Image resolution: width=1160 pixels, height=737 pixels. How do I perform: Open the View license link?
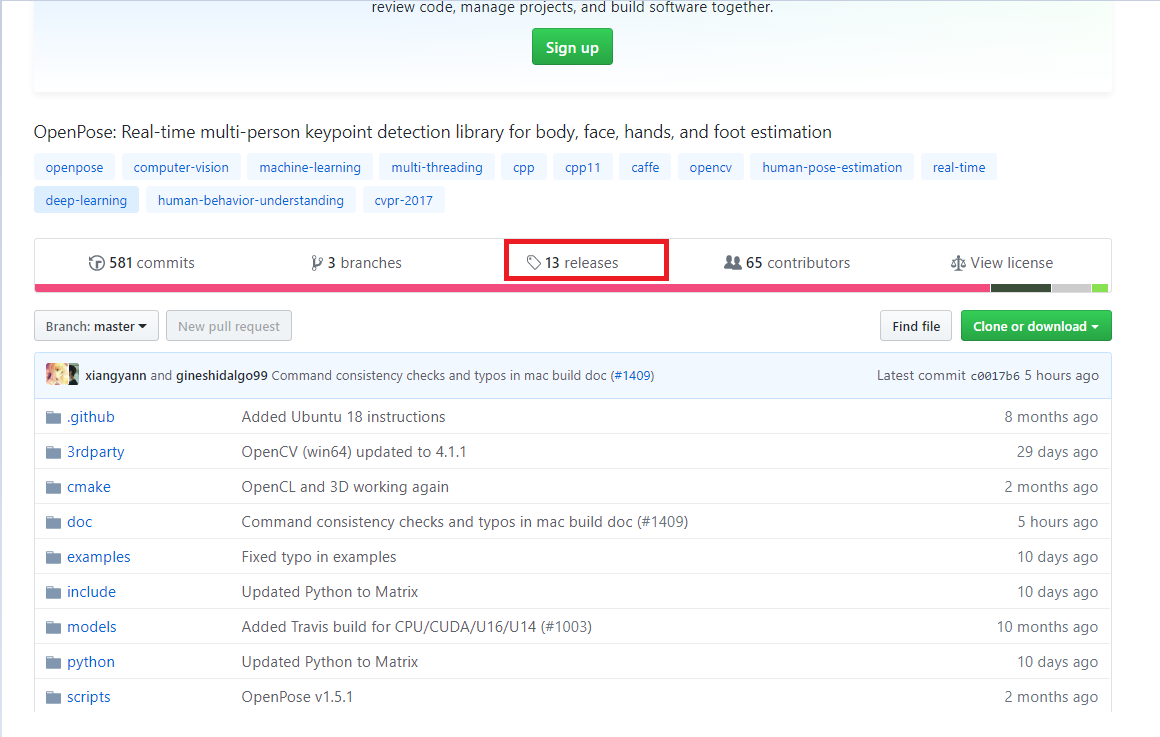point(1002,263)
